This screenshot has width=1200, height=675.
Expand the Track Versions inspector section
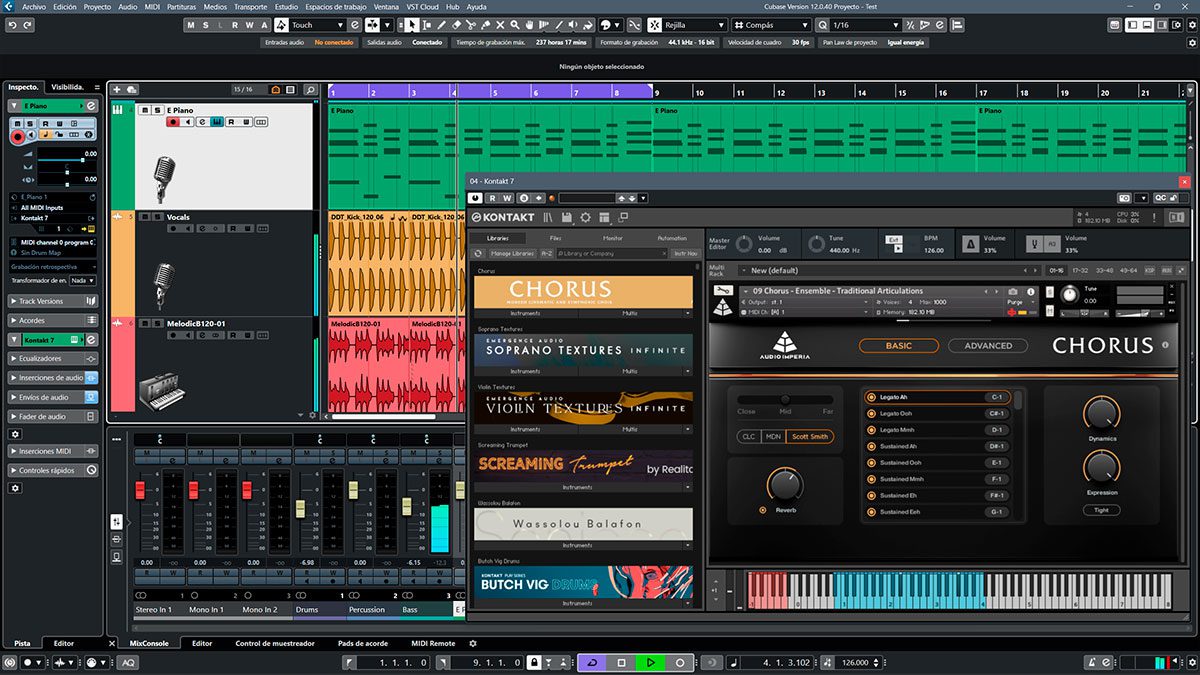pos(53,301)
